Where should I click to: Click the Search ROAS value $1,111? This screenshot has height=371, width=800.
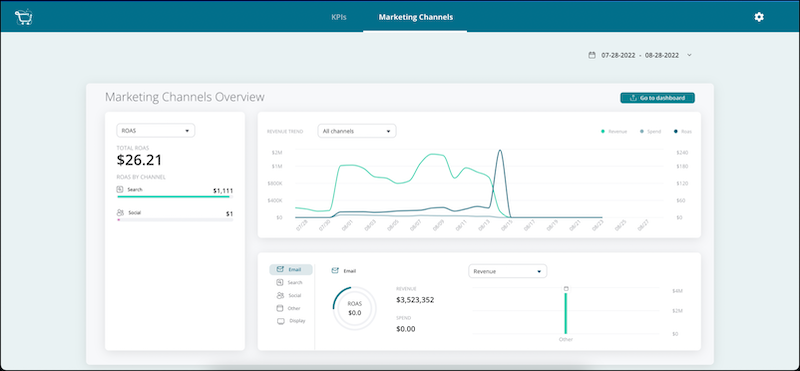coord(223,191)
